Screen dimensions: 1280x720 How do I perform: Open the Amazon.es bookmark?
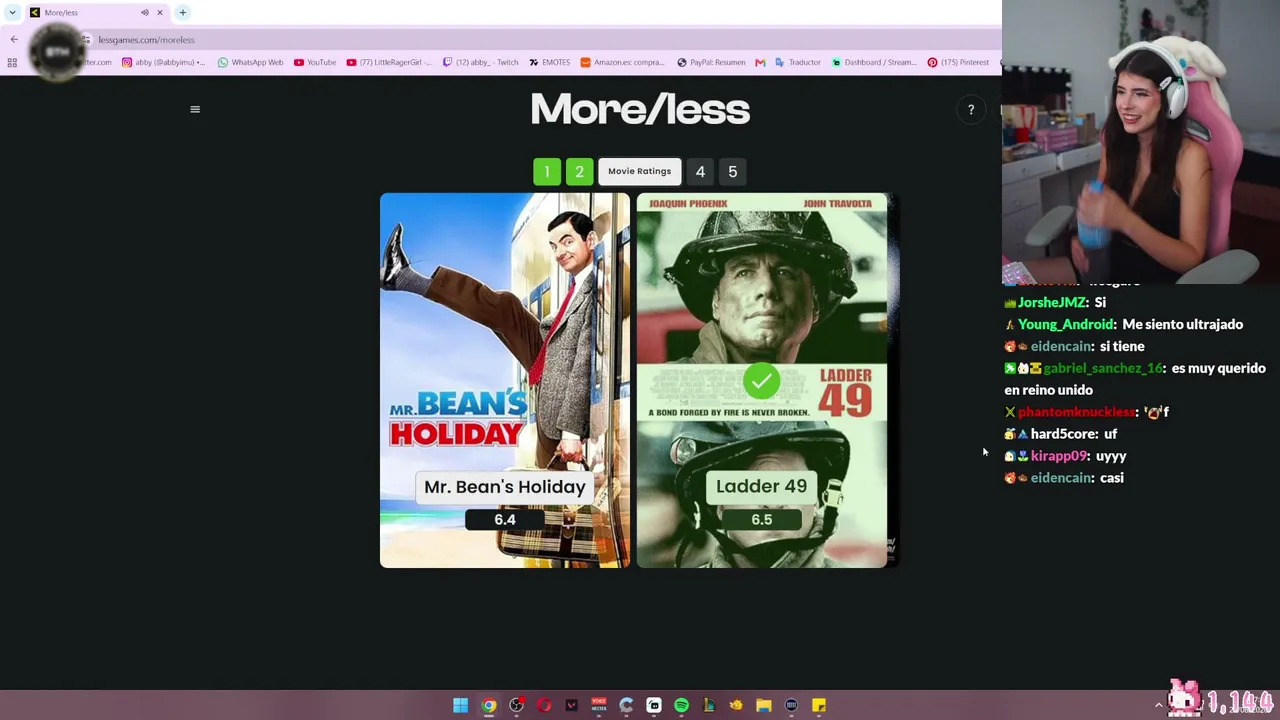[x=622, y=62]
